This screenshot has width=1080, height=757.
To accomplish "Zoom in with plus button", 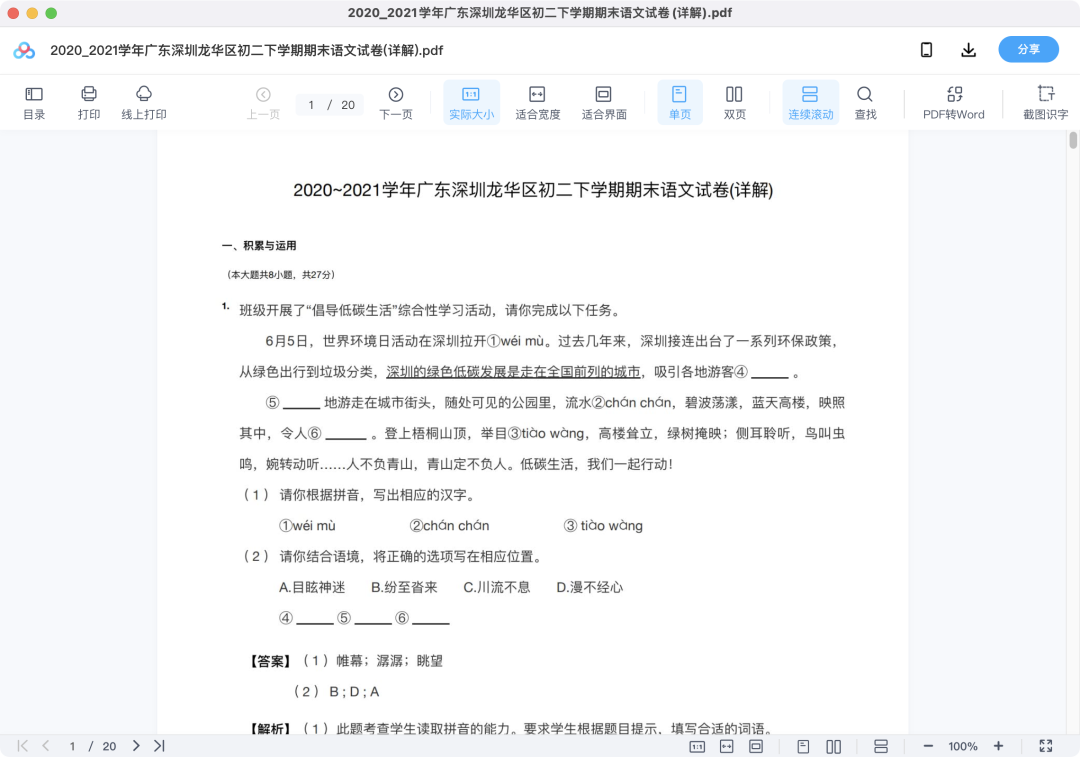I will [998, 746].
